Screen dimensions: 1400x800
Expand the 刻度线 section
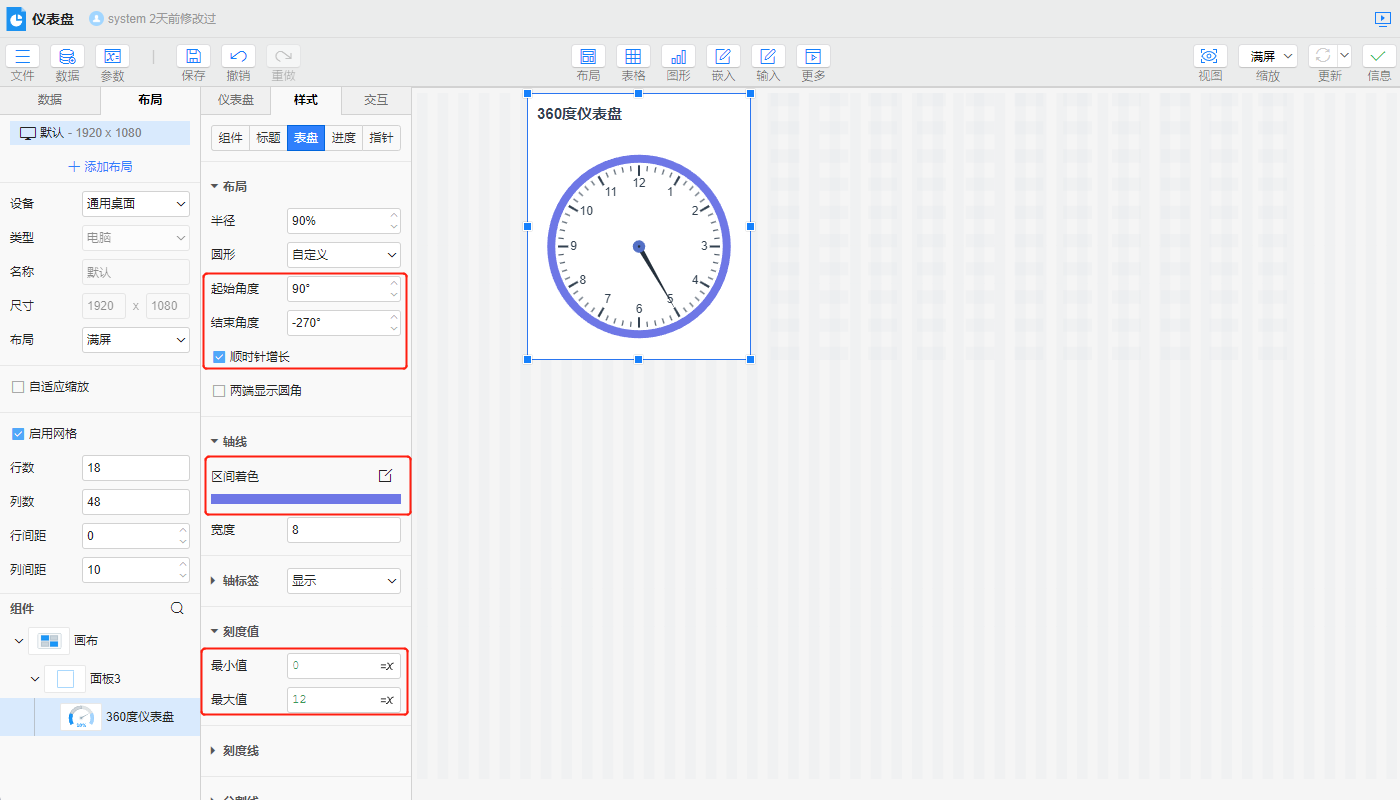point(240,750)
